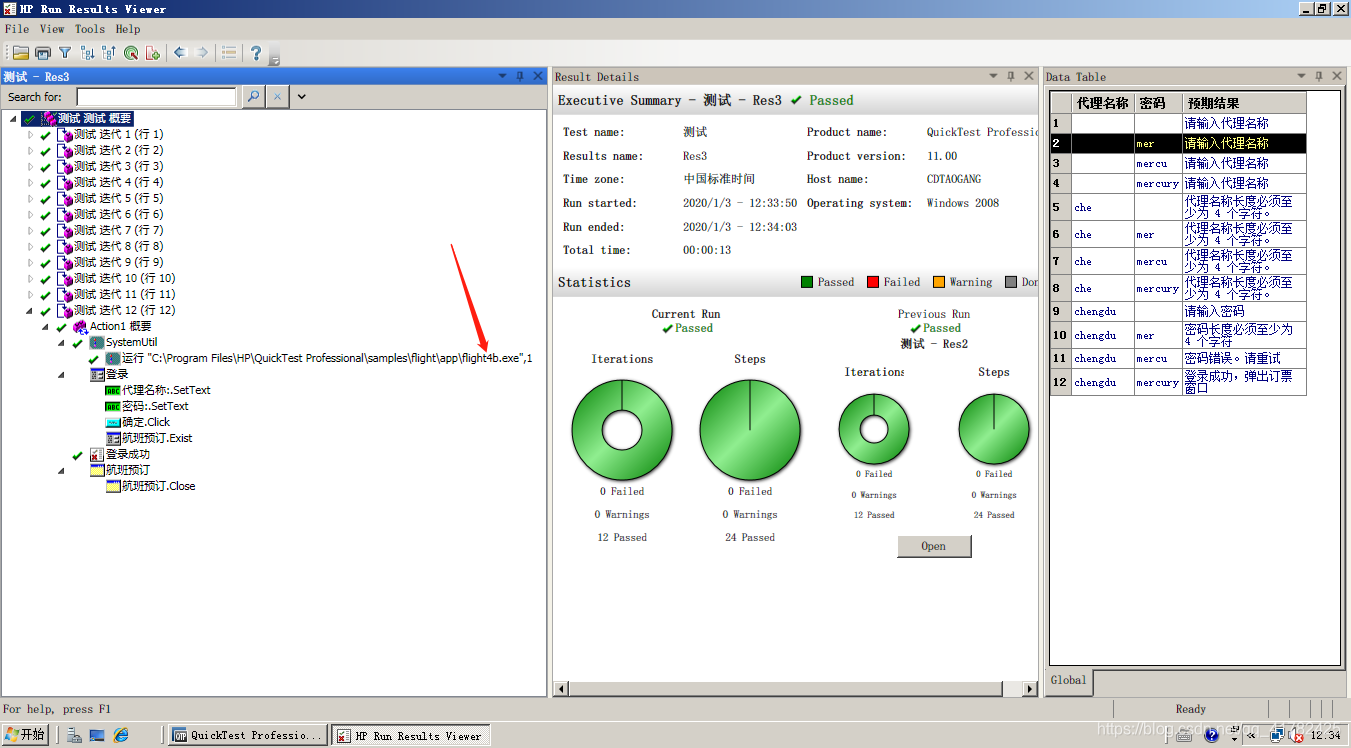Open the Help menu
1351x748 pixels.
128,29
